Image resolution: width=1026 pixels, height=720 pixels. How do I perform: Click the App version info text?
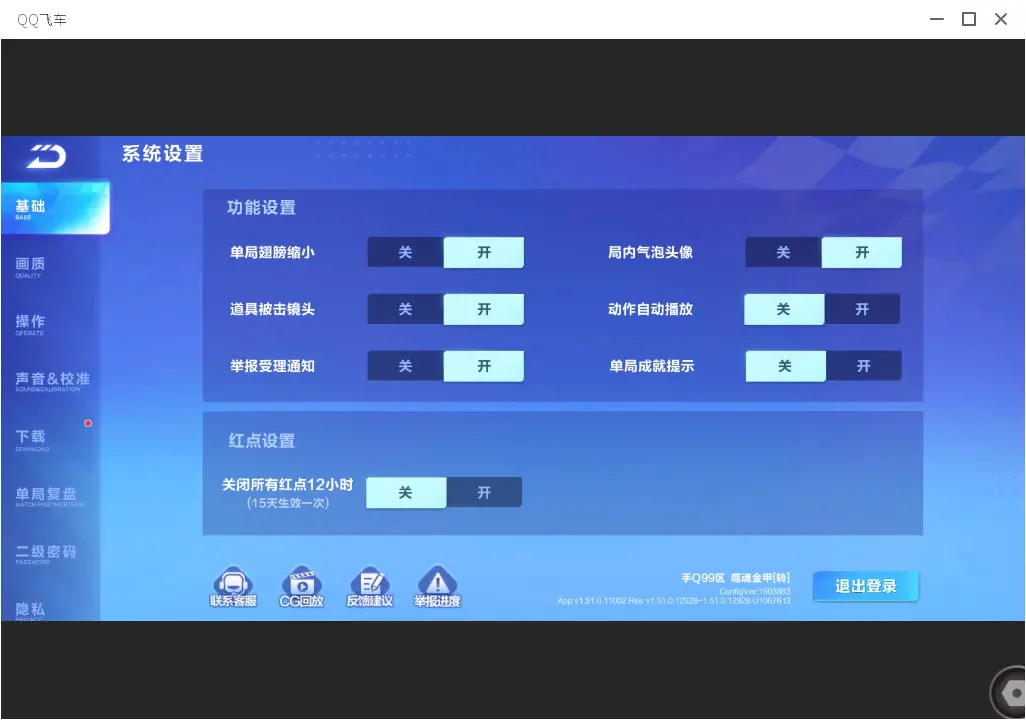click(x=674, y=601)
